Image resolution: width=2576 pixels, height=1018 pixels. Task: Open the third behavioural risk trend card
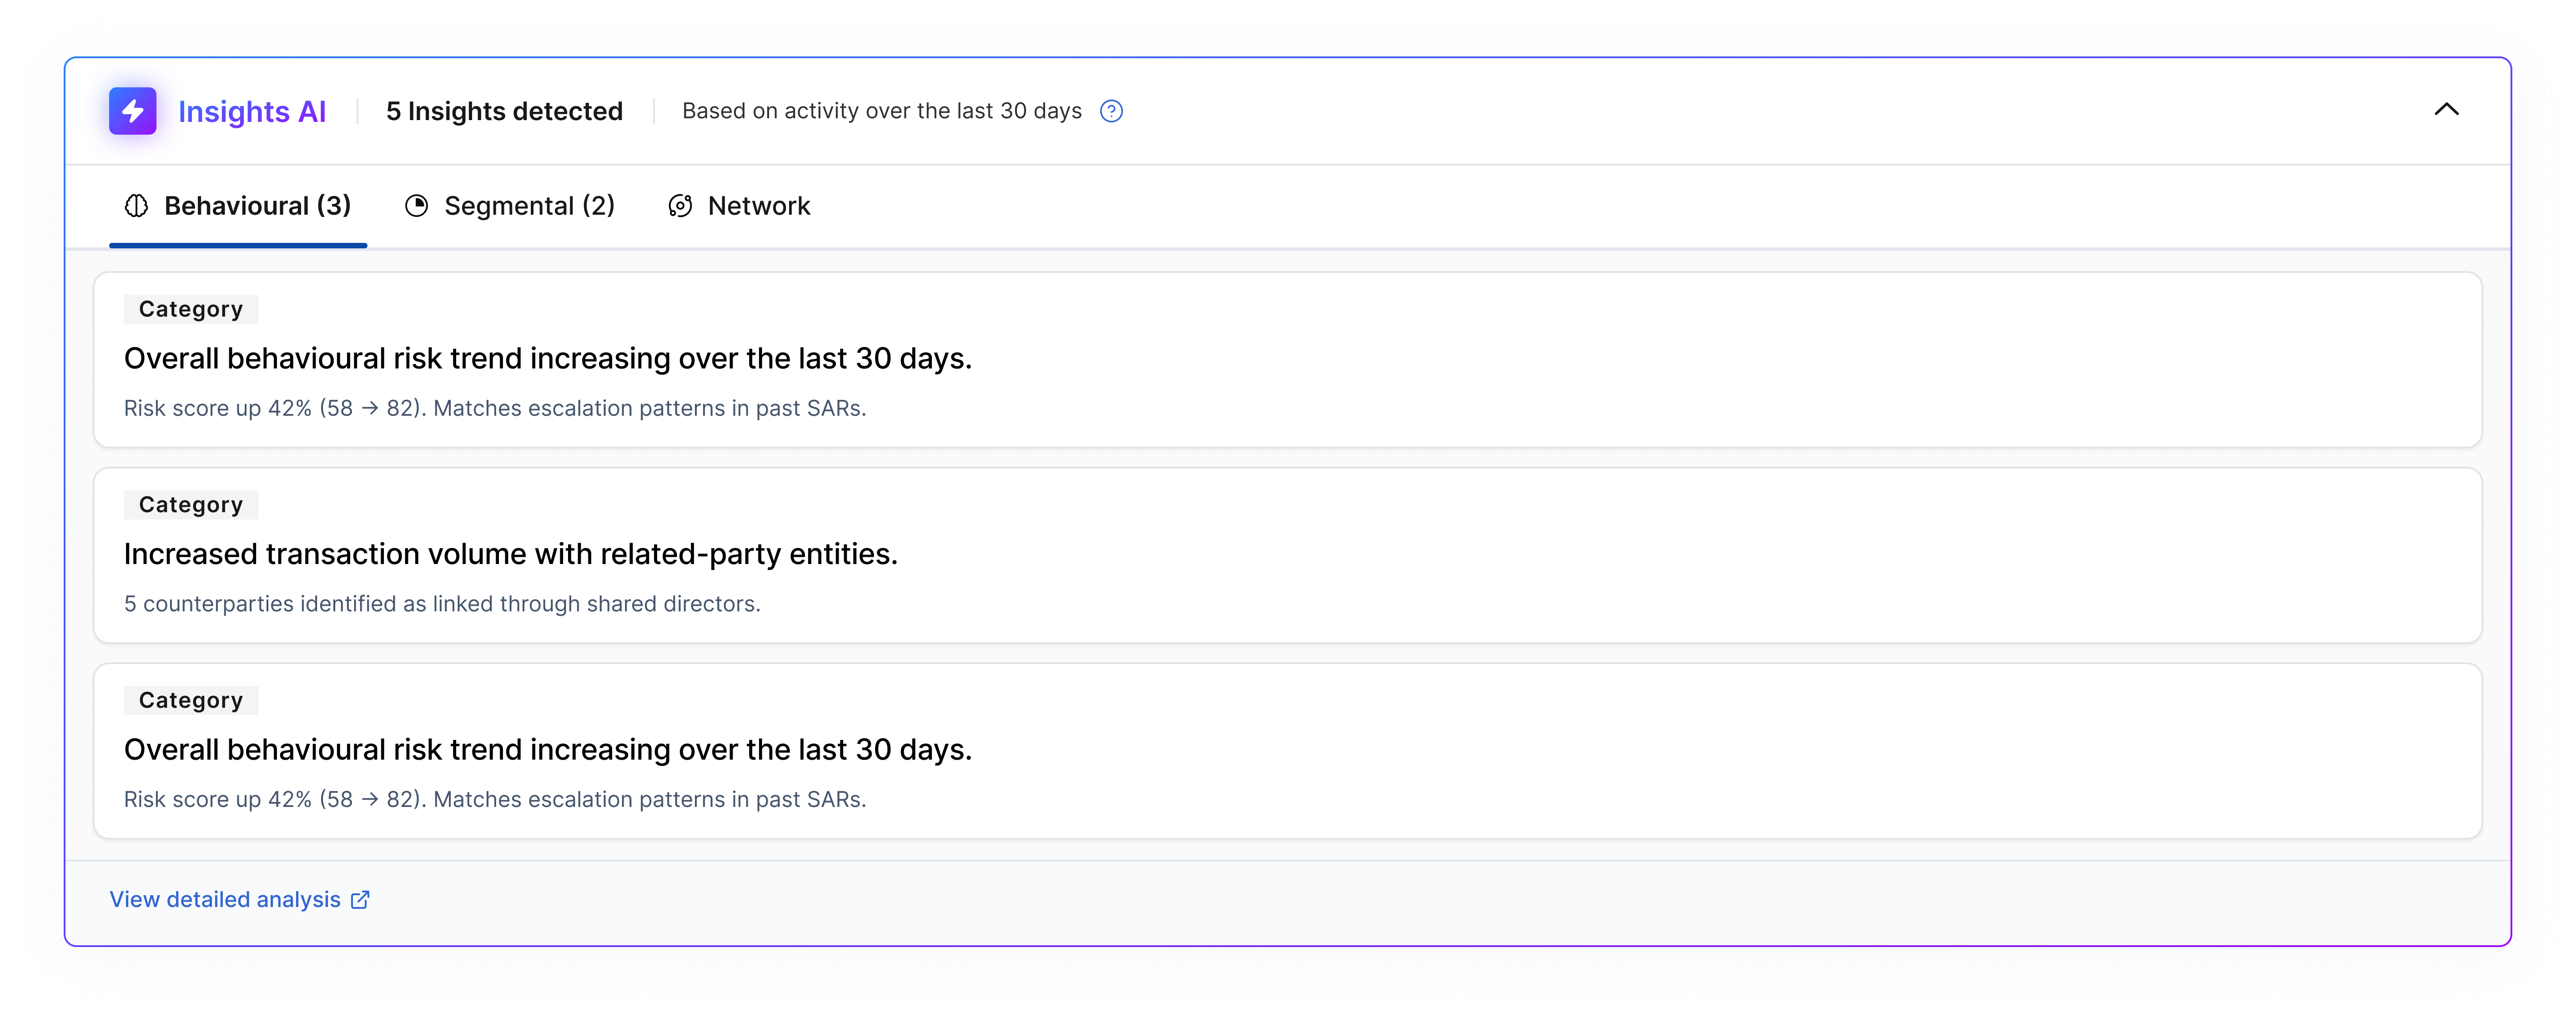click(x=548, y=749)
